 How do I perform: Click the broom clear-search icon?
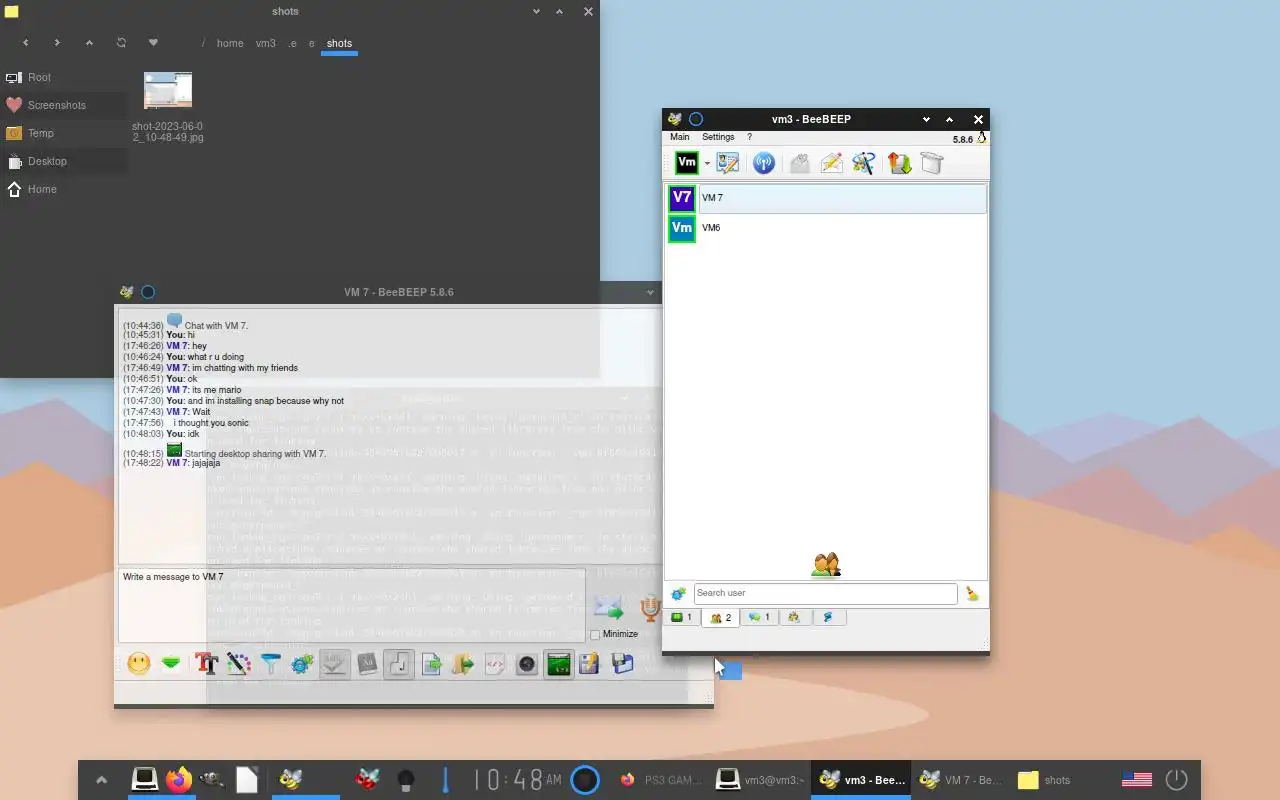point(972,594)
